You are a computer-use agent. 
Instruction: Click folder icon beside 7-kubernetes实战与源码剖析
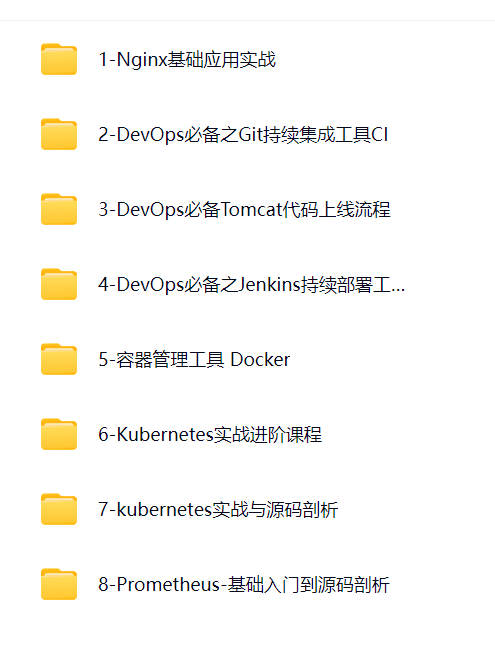click(x=59, y=509)
